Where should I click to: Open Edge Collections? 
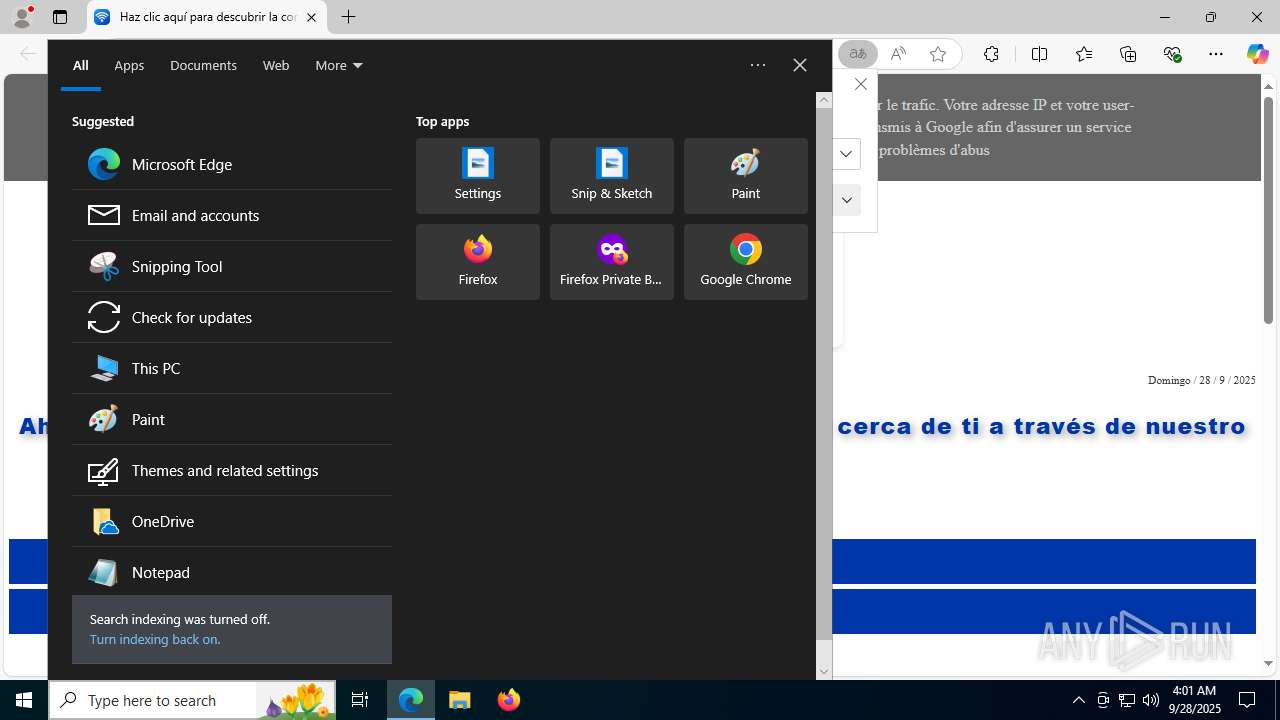point(1128,54)
